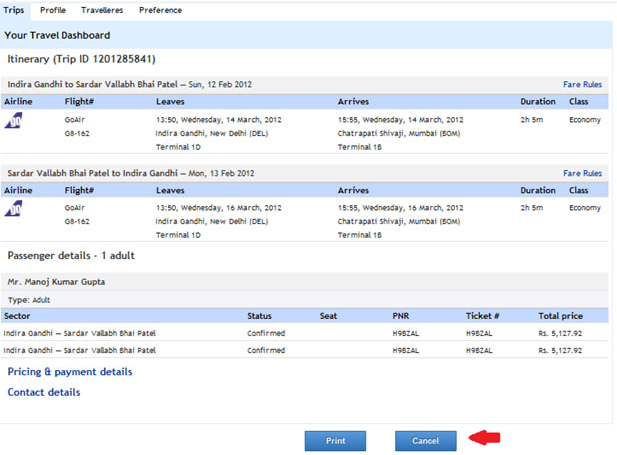The image size is (617, 455).
Task: View Fare Rules for the 13 Feb flight
Action: pyautogui.click(x=582, y=173)
